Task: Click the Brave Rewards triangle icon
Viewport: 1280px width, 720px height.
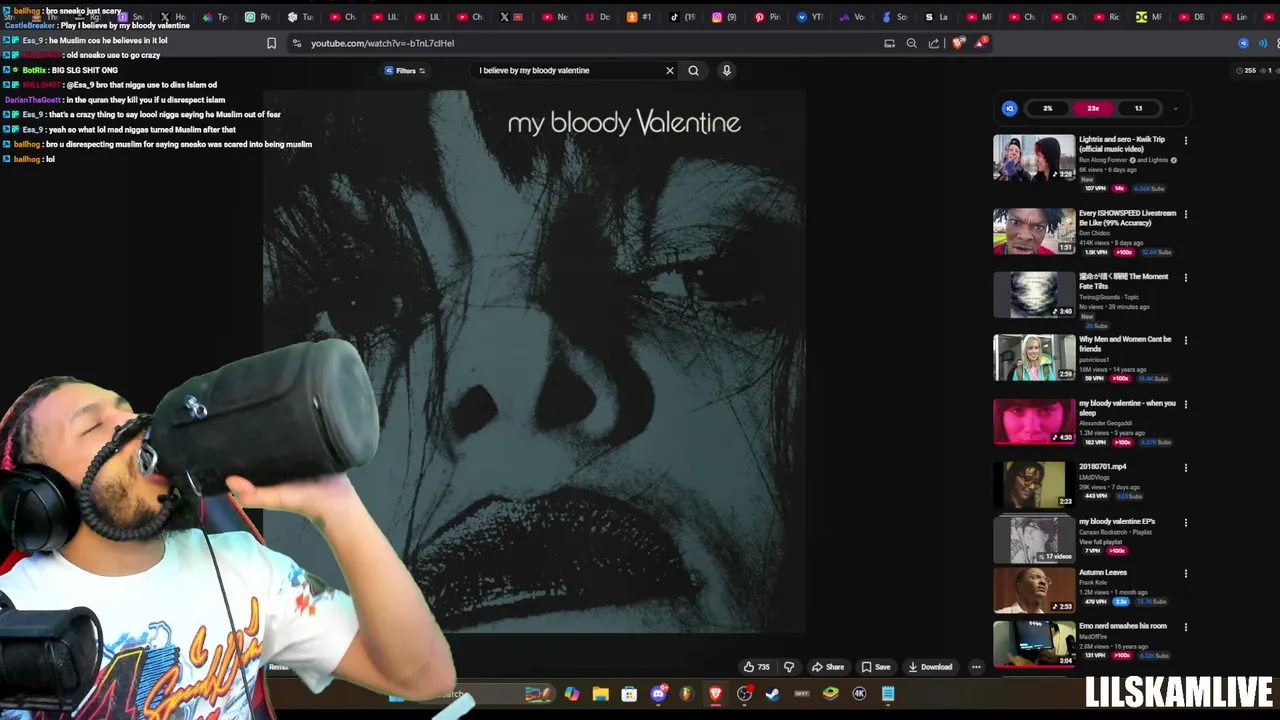Action: click(982, 43)
